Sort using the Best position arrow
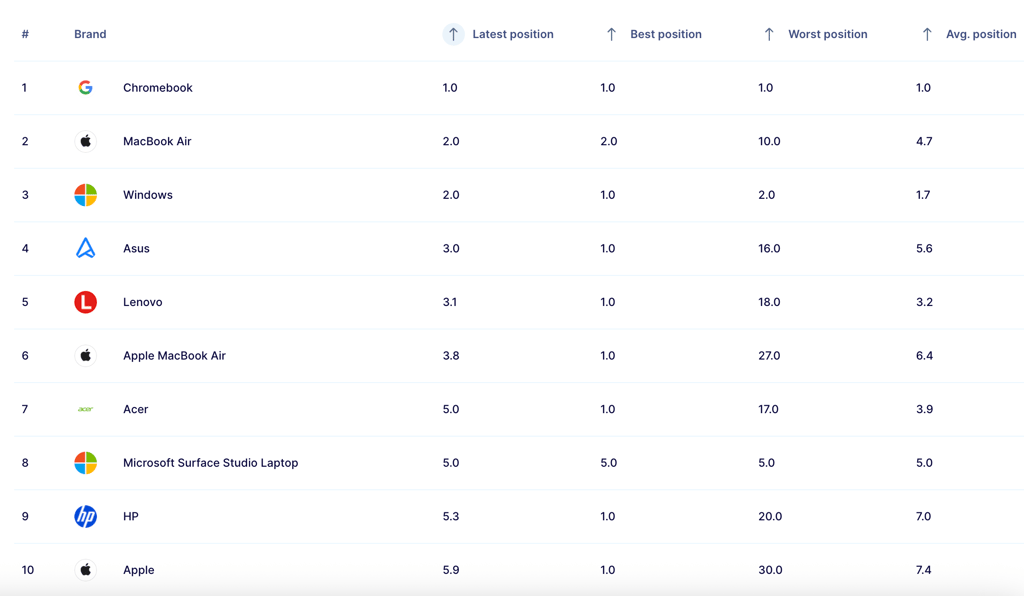Image resolution: width=1024 pixels, height=596 pixels. coord(611,34)
